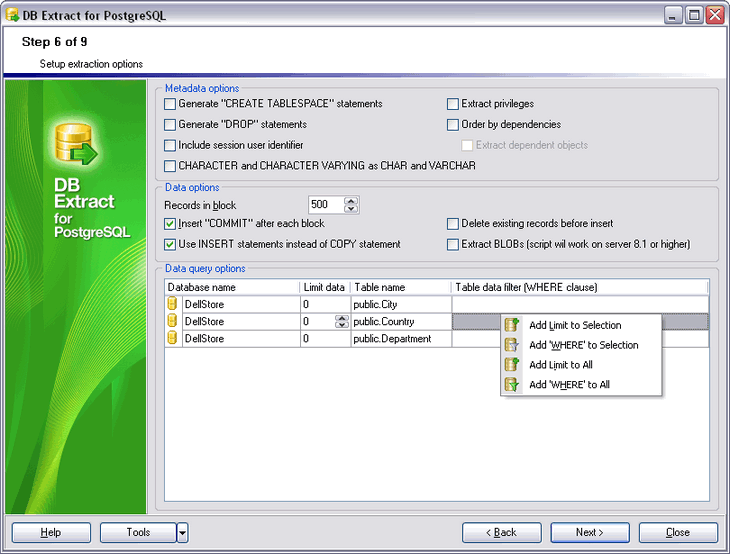The image size is (730, 554).
Task: Decrease Limit data spinner for public.Country
Action: 342,325
